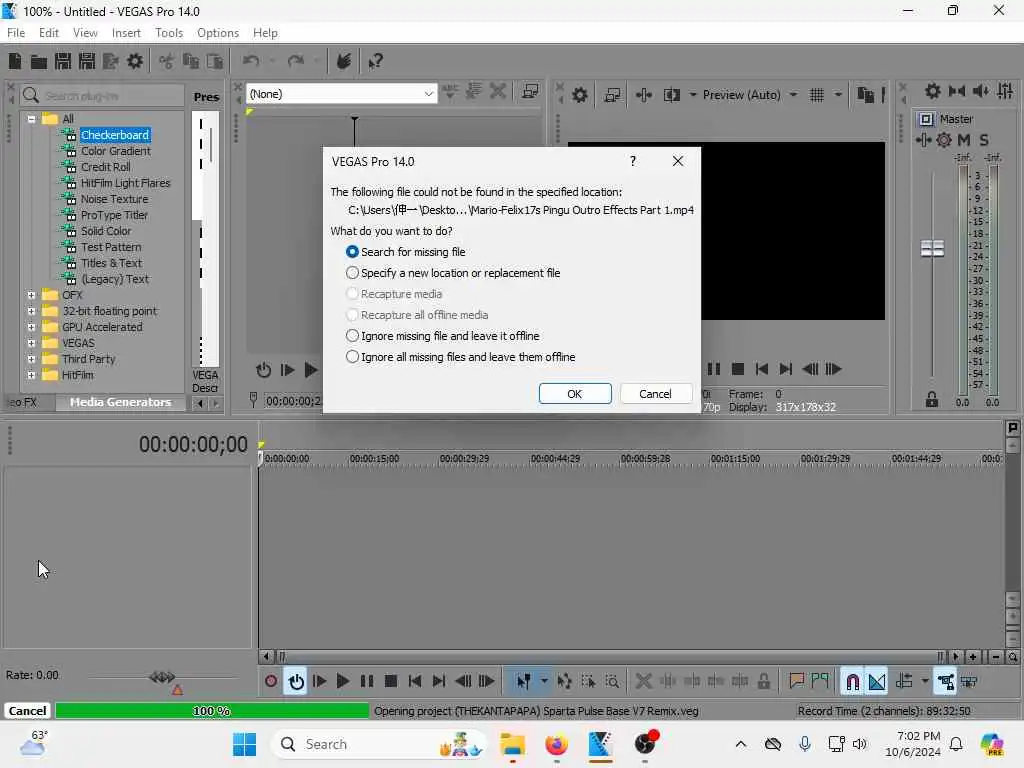Image resolution: width=1024 pixels, height=768 pixels.
Task: Expand the GPU Accelerated folder
Action: pyautogui.click(x=31, y=327)
